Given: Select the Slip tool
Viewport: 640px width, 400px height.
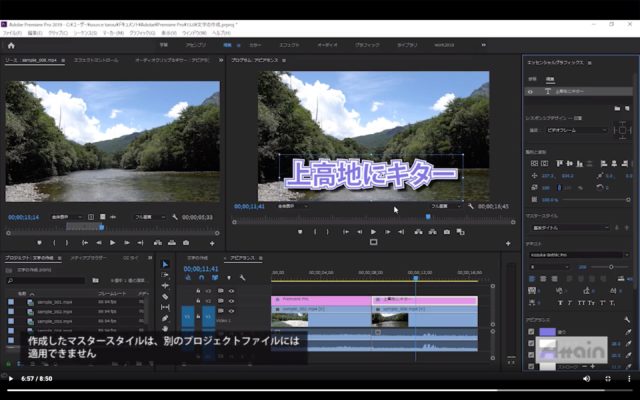Looking at the screenshot, I should tap(165, 307).
